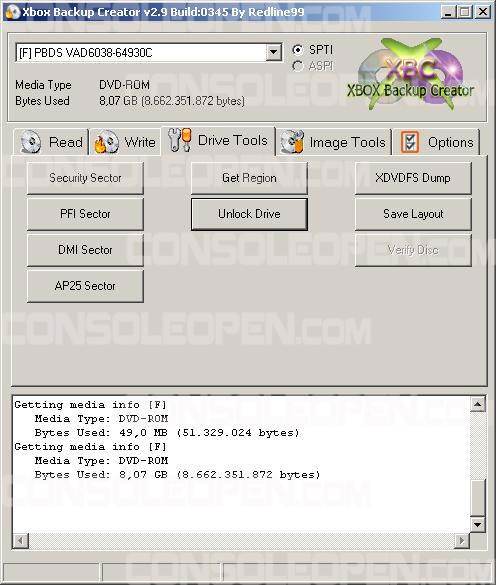Go to the Options tab
Screen dimensions: 496x585
(x=436, y=142)
